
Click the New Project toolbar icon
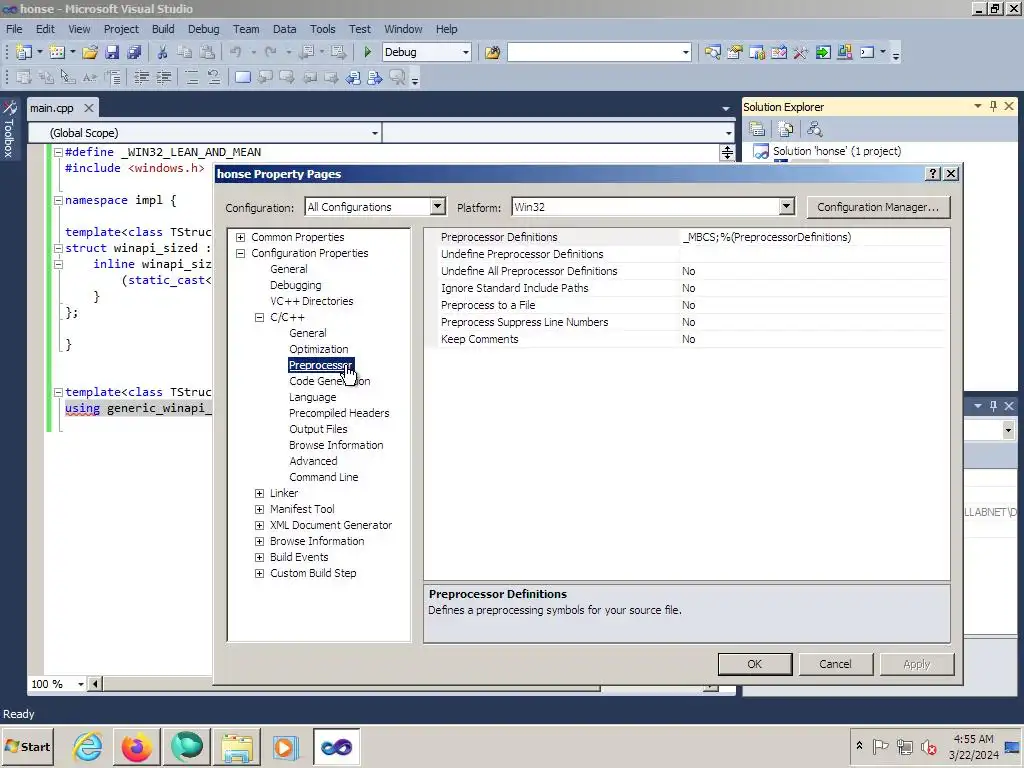coord(24,52)
